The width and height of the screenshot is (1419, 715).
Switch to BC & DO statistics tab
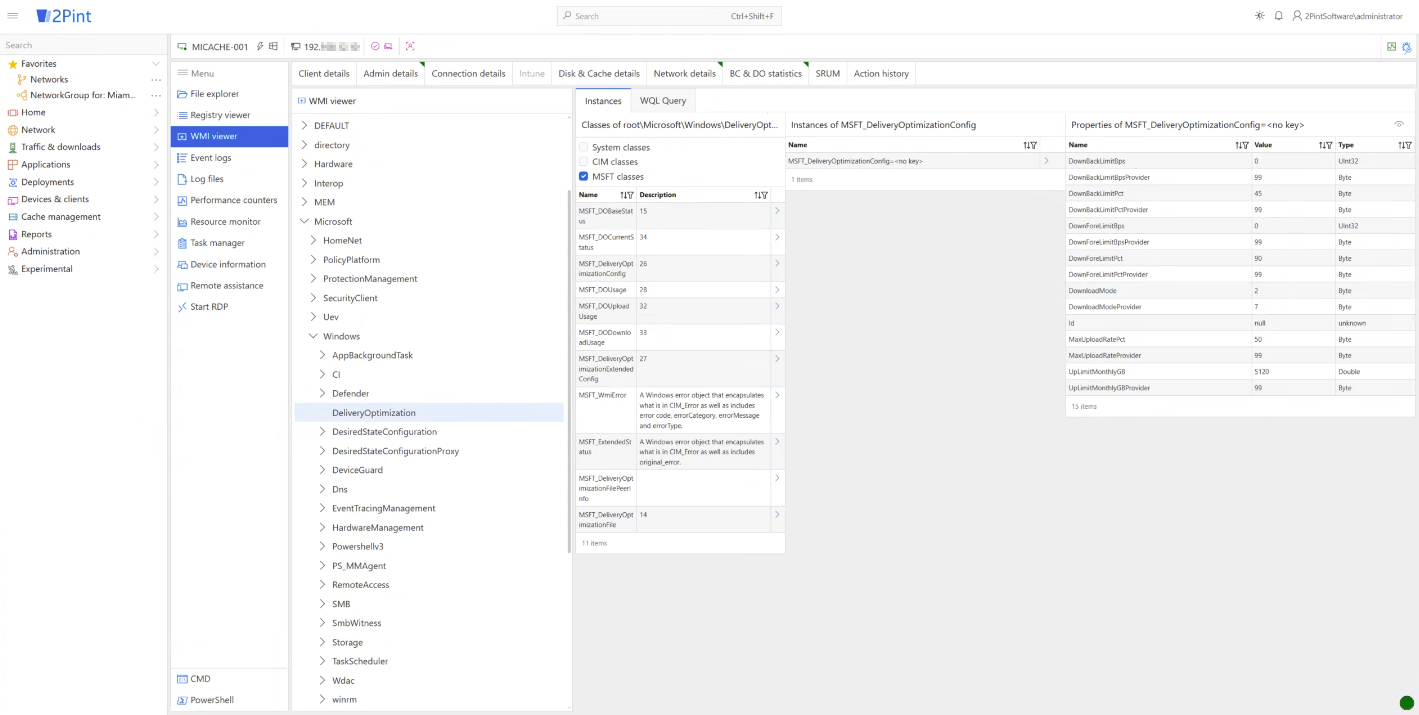(766, 73)
